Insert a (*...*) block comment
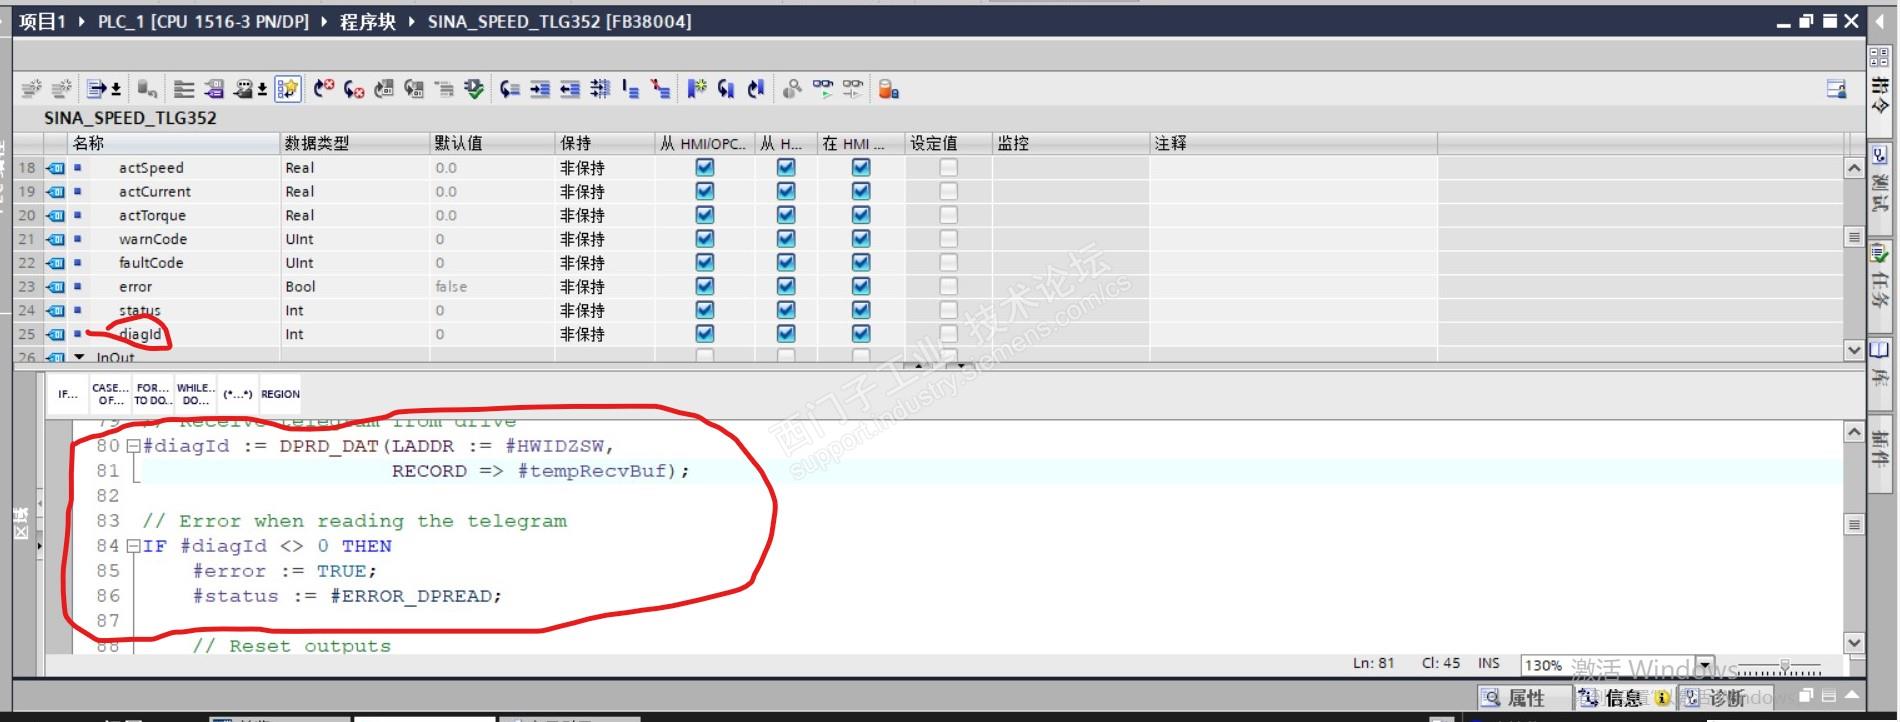The width and height of the screenshot is (1900, 722). point(238,394)
